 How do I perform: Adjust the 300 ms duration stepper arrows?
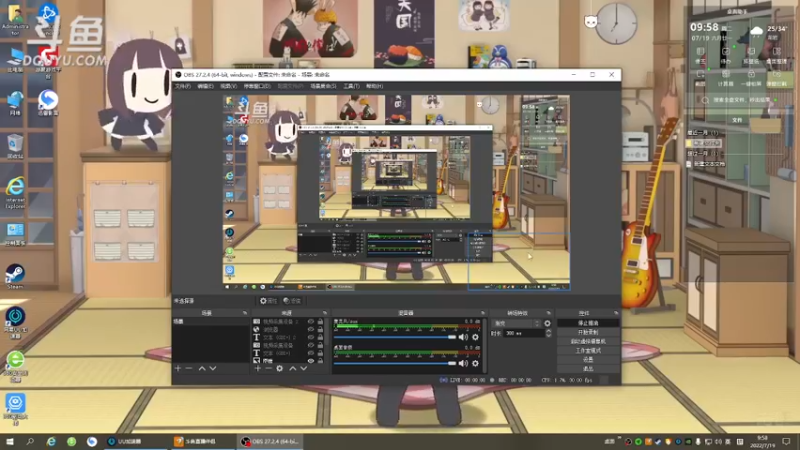point(548,333)
